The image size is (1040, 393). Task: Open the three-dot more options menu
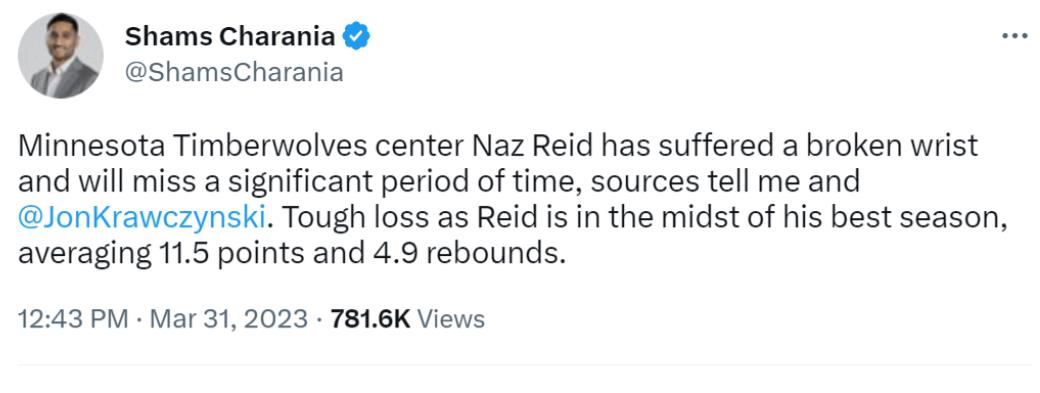1014,36
